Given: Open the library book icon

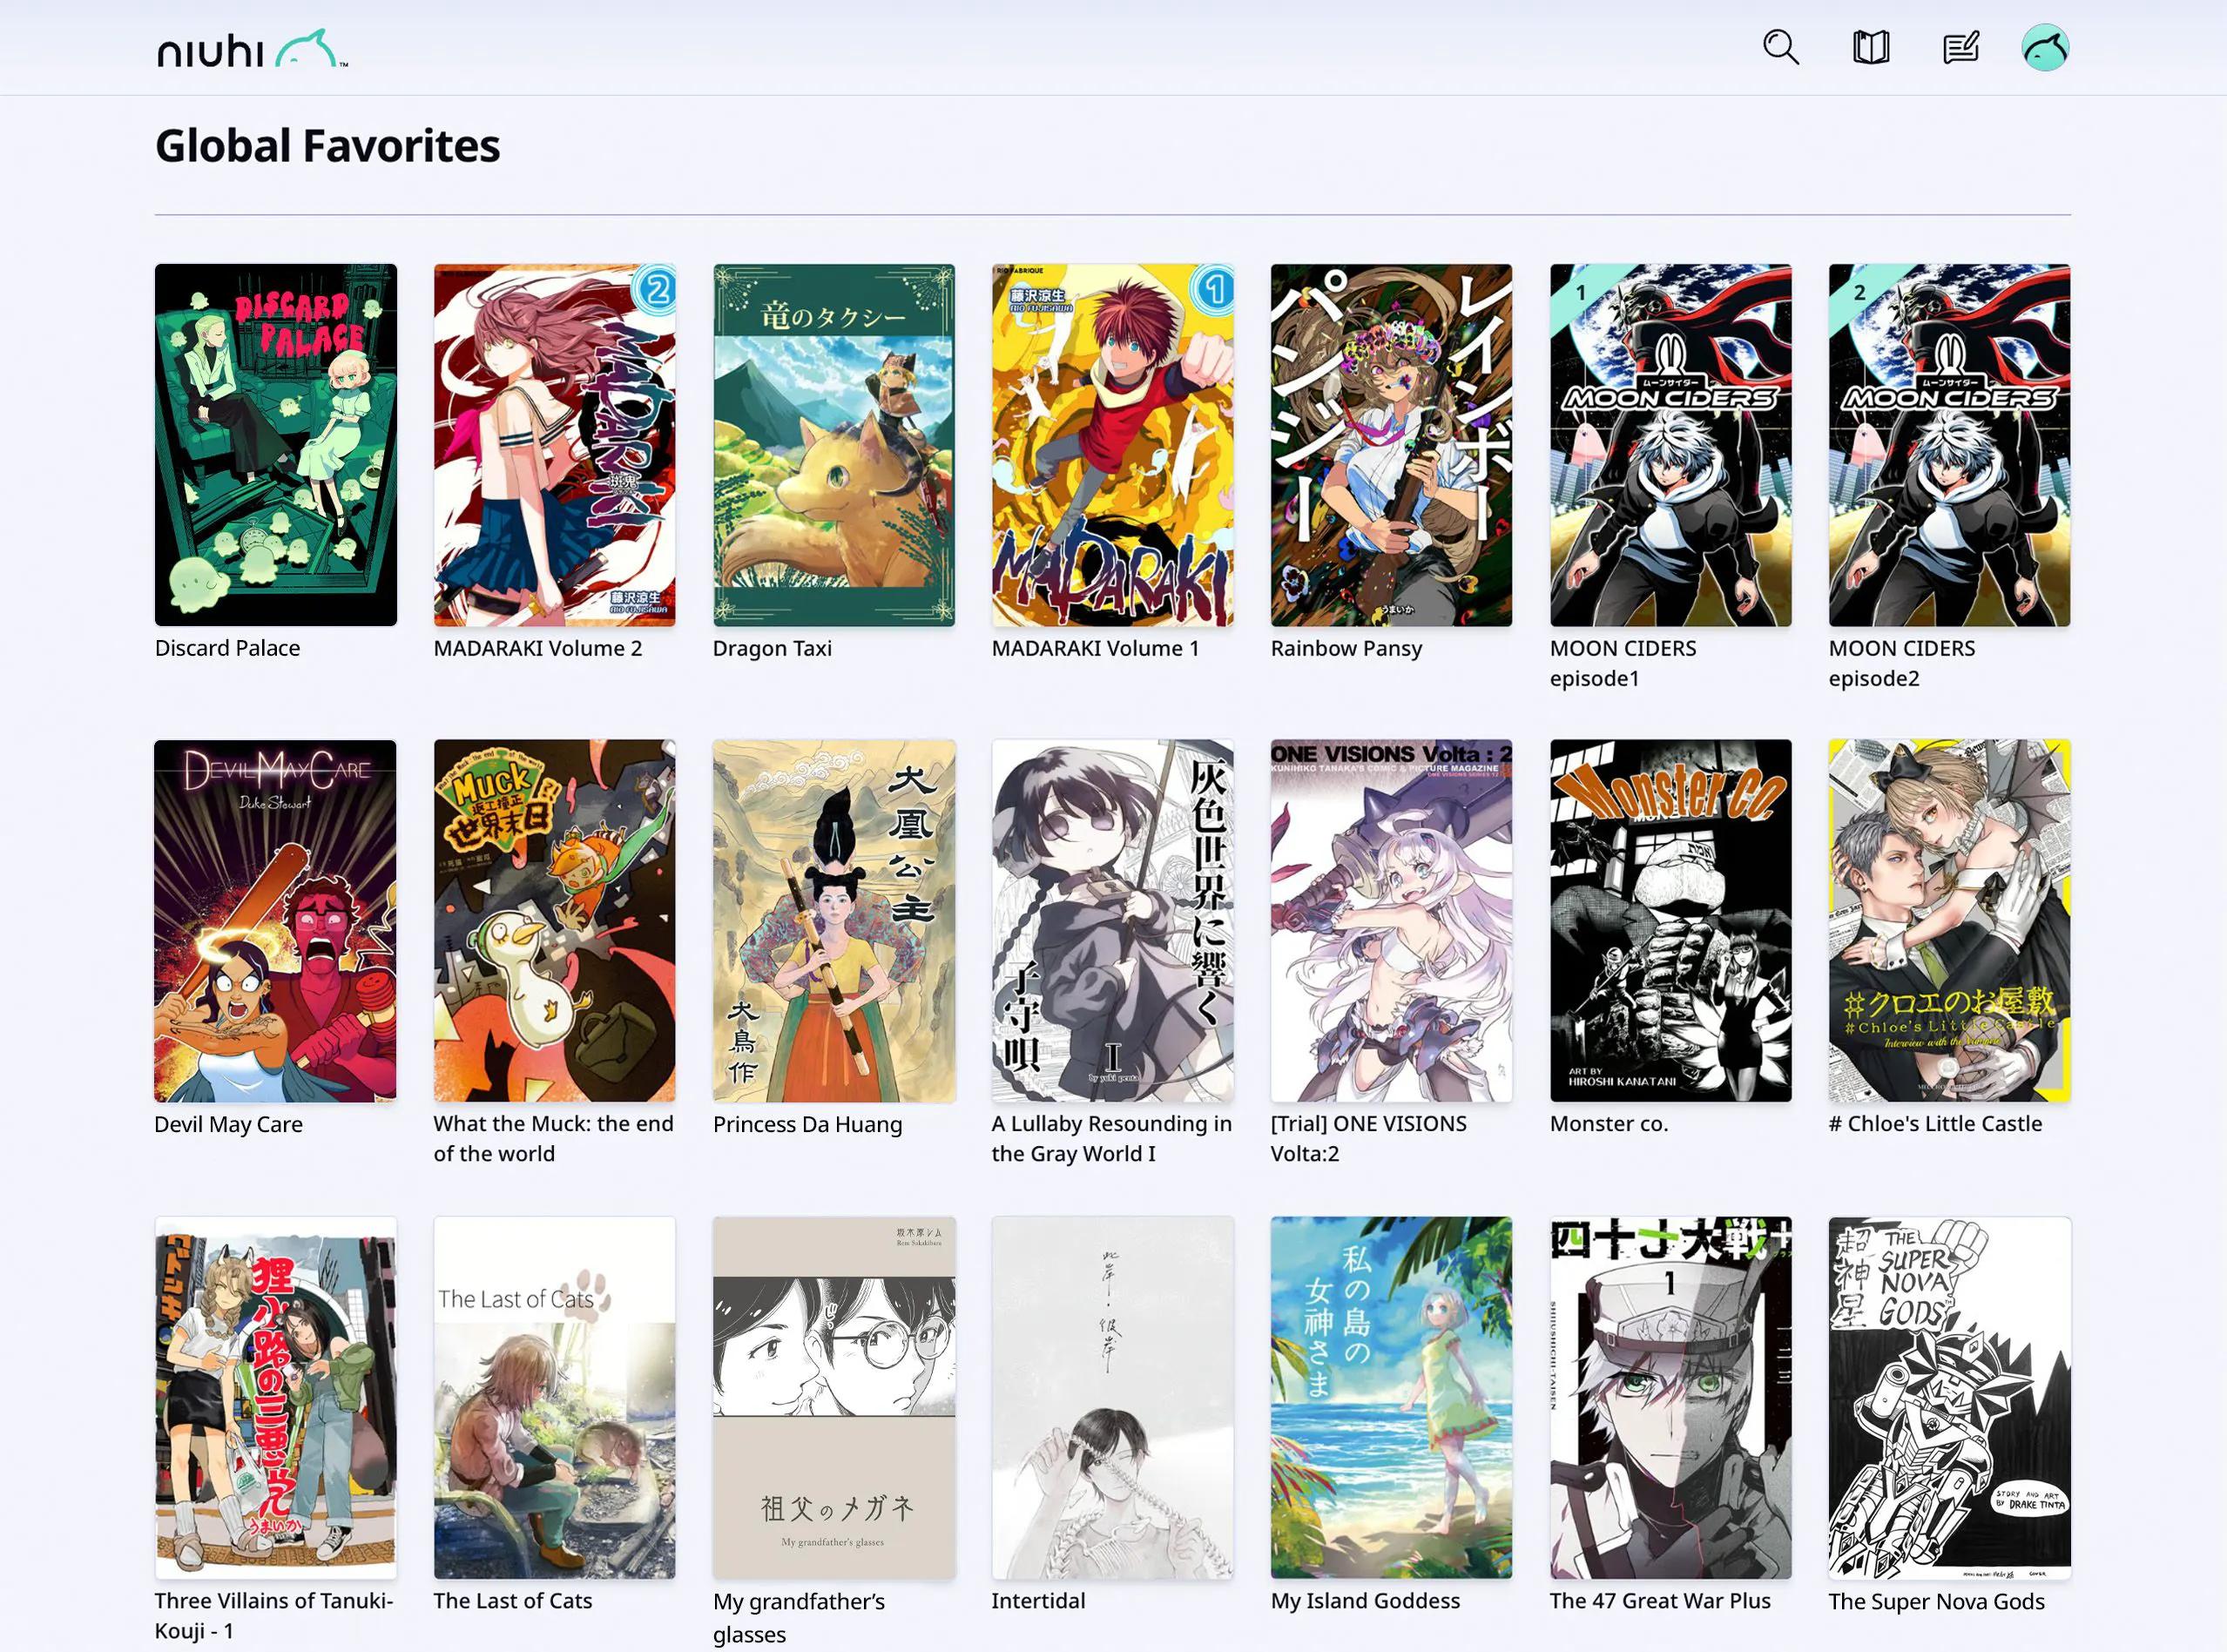Looking at the screenshot, I should pos(1870,47).
